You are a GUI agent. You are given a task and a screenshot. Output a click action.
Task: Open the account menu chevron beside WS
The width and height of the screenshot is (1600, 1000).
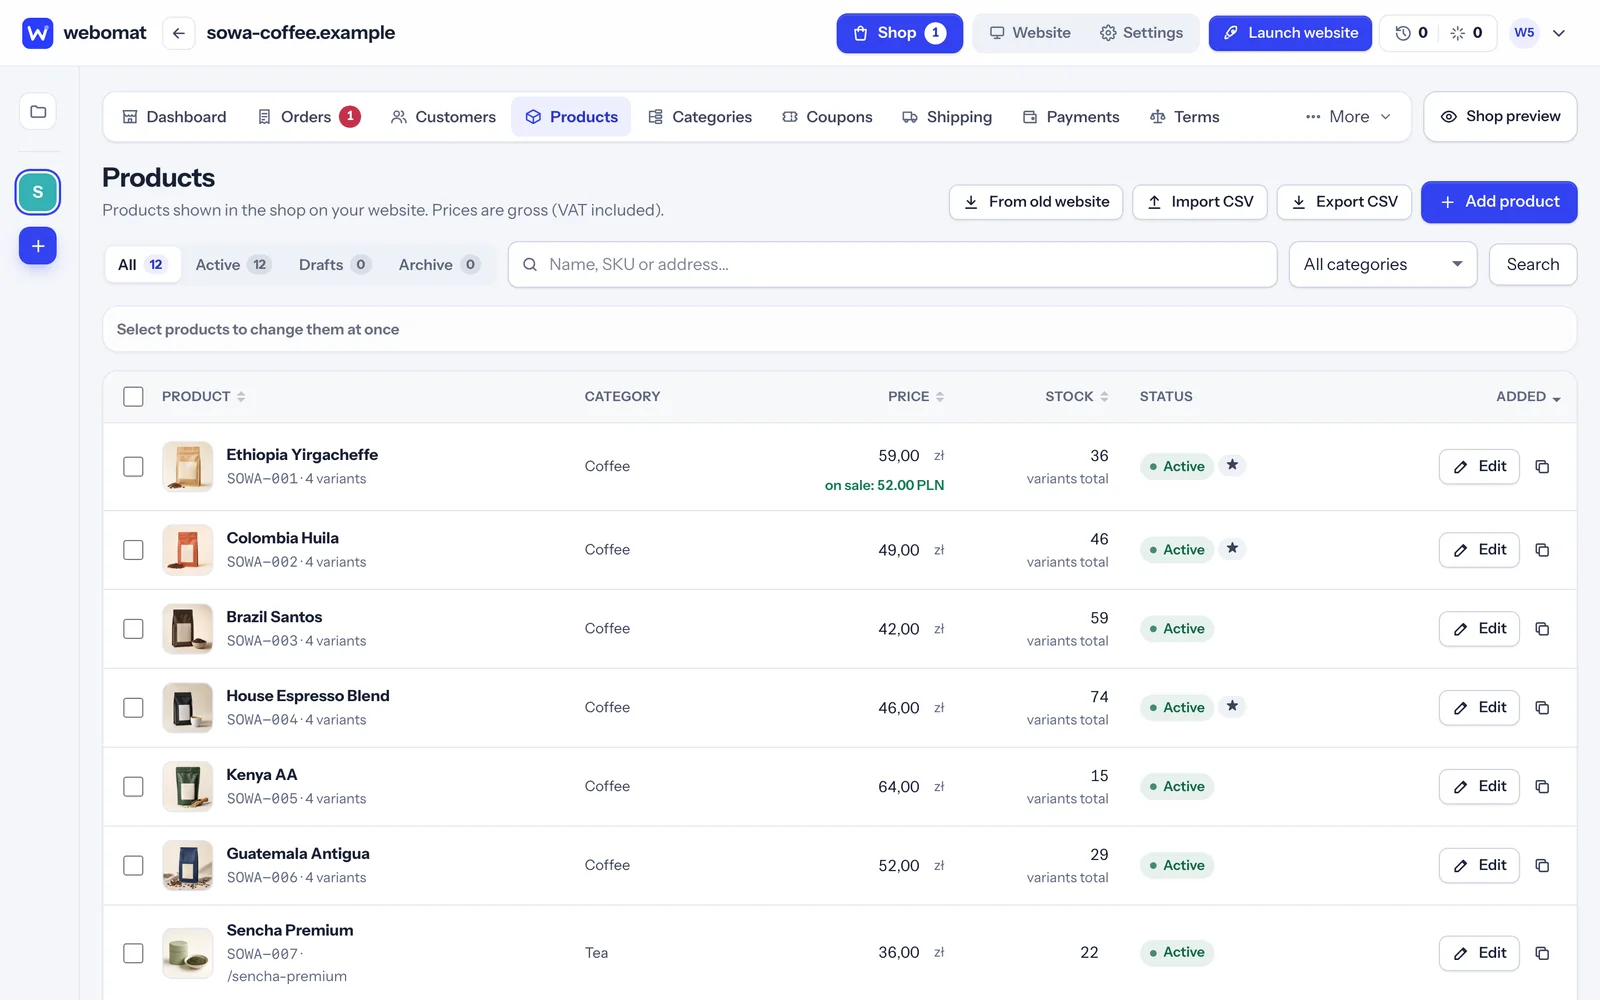[1558, 33]
